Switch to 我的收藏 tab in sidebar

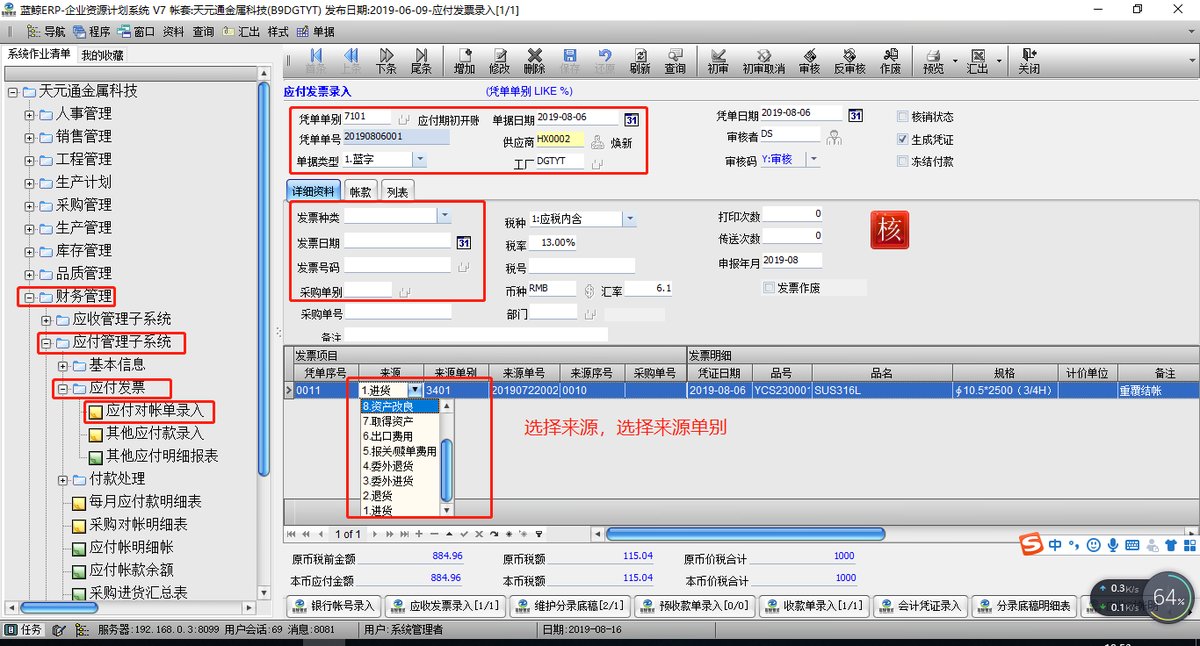pyautogui.click(x=103, y=55)
